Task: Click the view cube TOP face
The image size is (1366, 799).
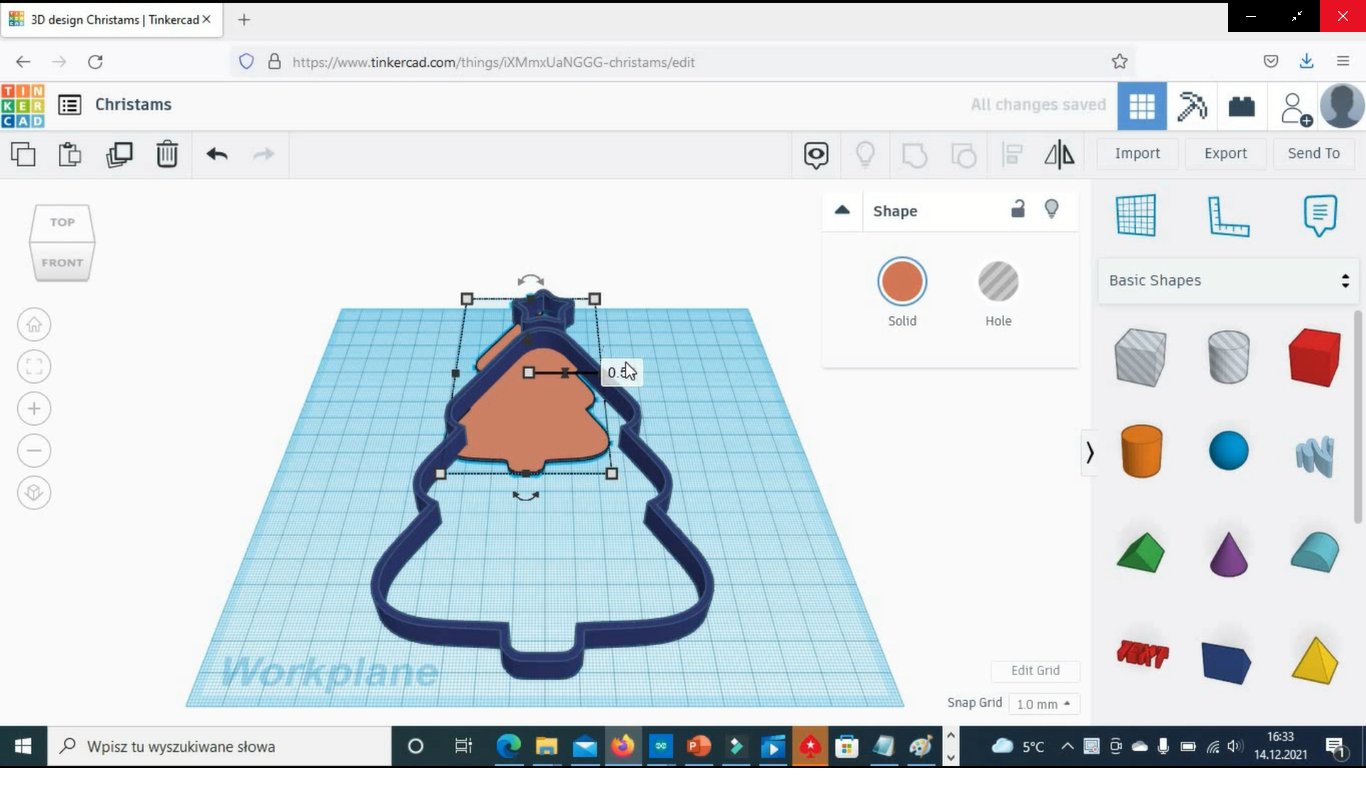Action: click(x=62, y=222)
